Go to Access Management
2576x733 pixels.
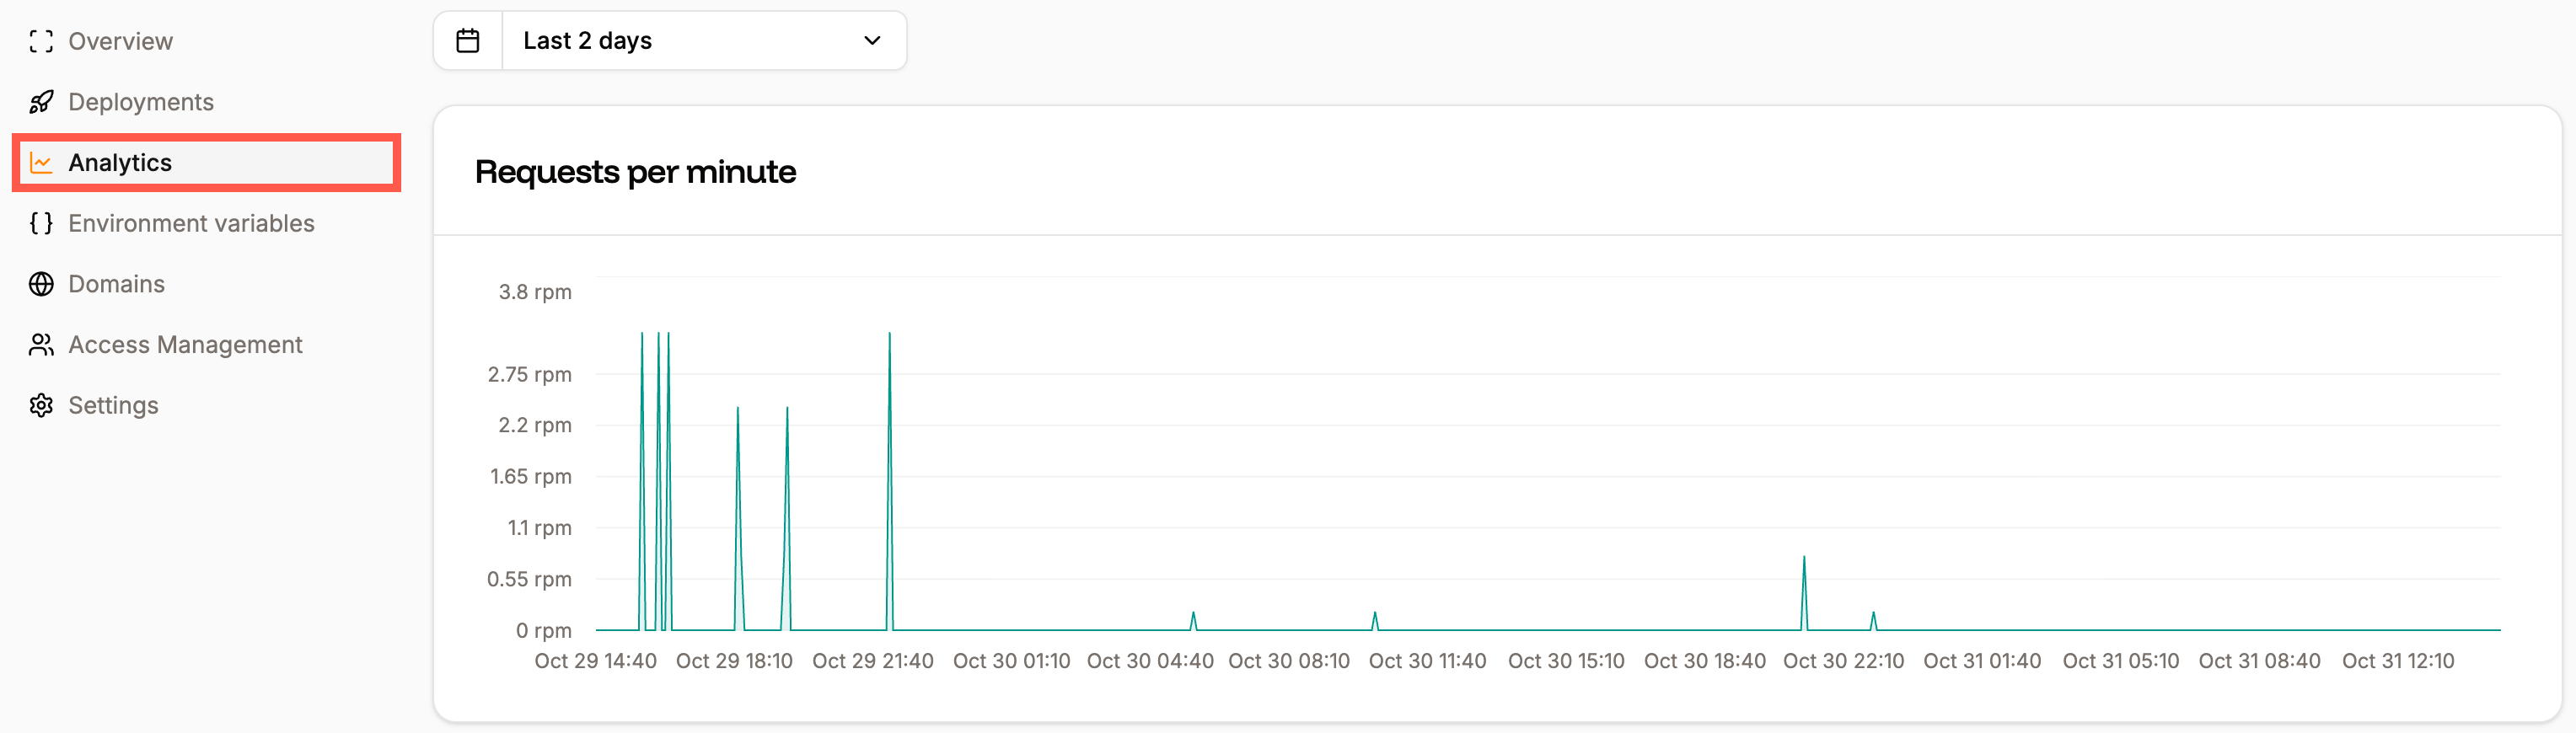point(185,344)
